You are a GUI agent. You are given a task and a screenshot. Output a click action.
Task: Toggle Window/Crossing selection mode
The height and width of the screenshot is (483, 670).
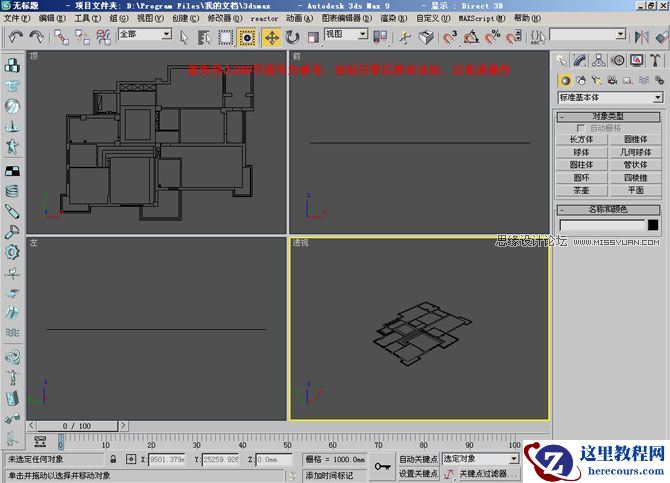(247, 38)
